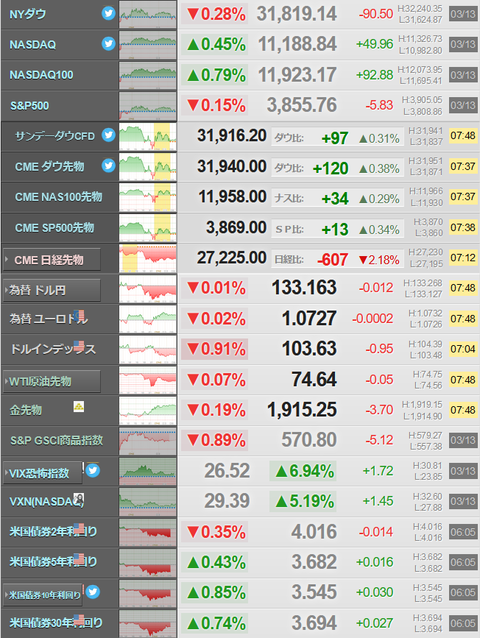
Task: Click the 07:12 timestamp on 日経先物 row
Action: point(463,258)
